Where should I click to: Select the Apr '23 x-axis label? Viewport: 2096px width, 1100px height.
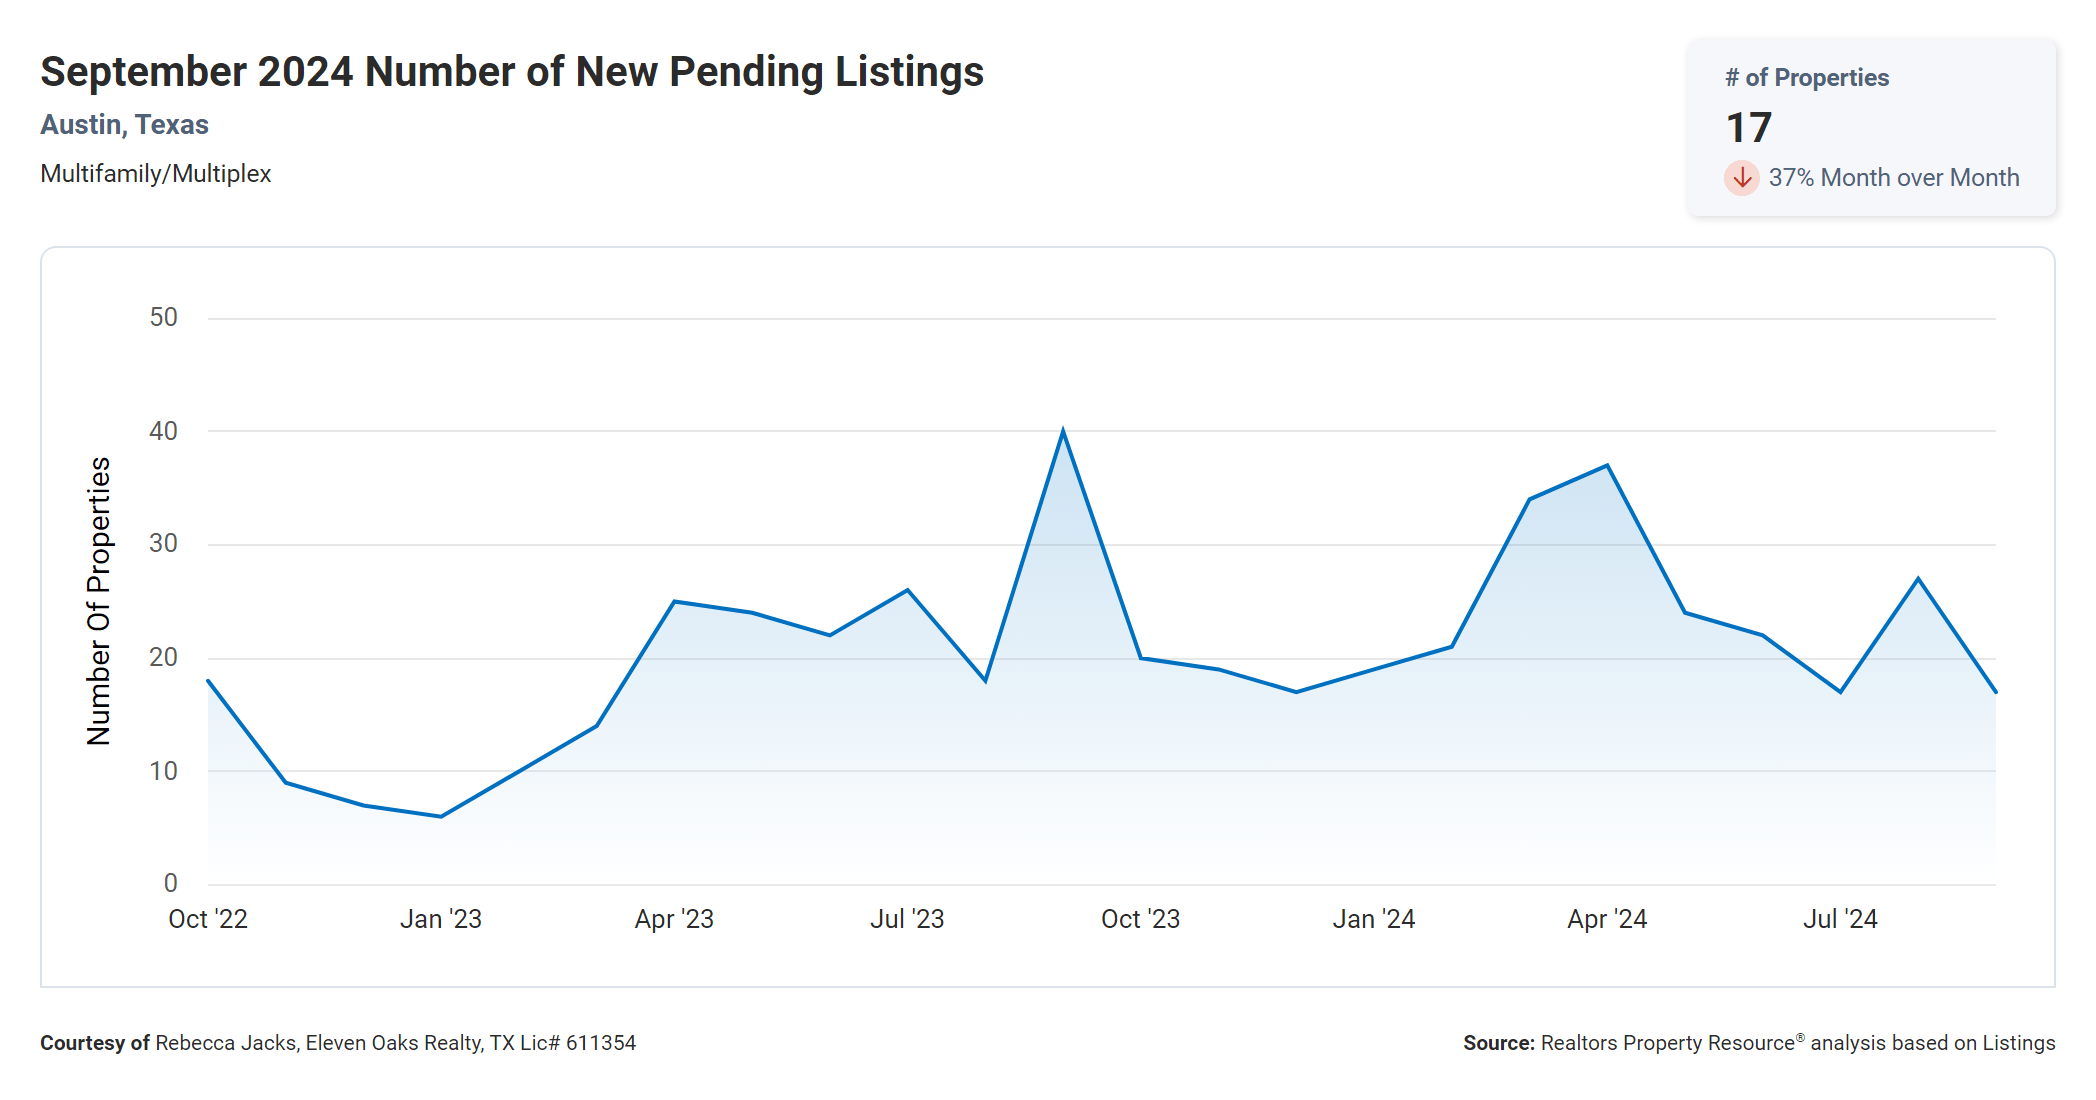click(674, 919)
